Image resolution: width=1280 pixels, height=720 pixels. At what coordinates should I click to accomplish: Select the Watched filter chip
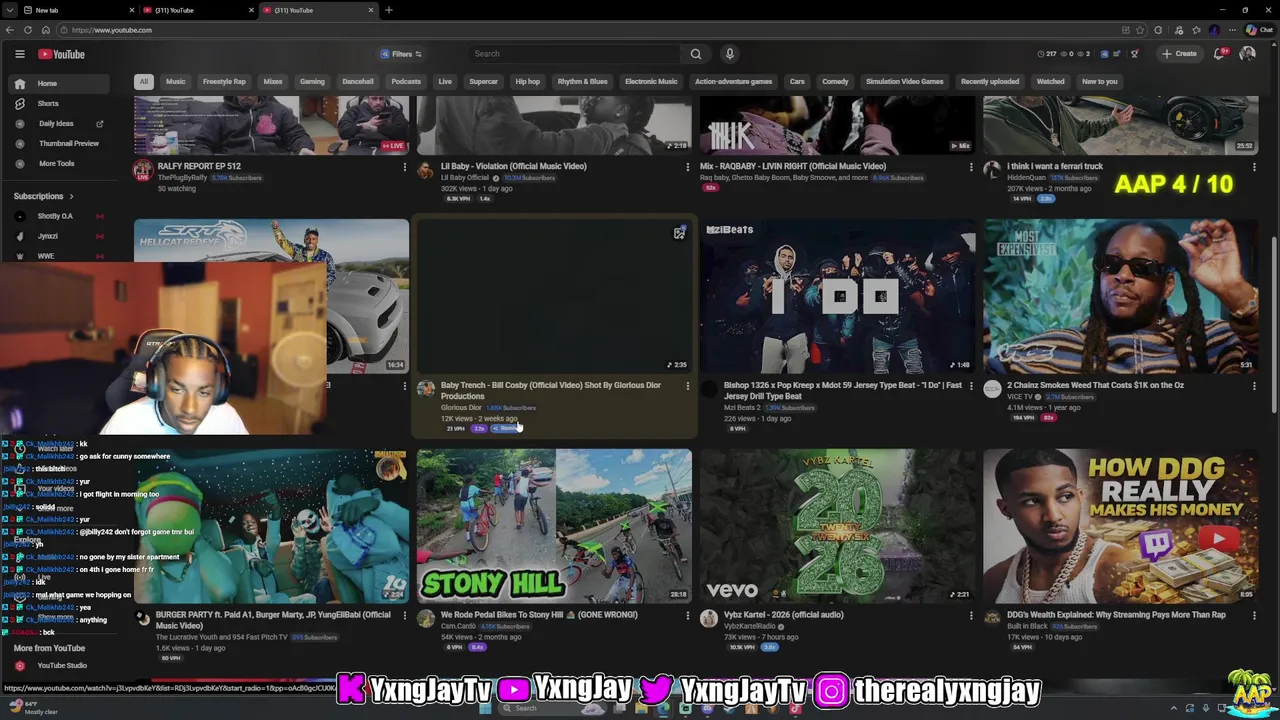click(x=1050, y=82)
